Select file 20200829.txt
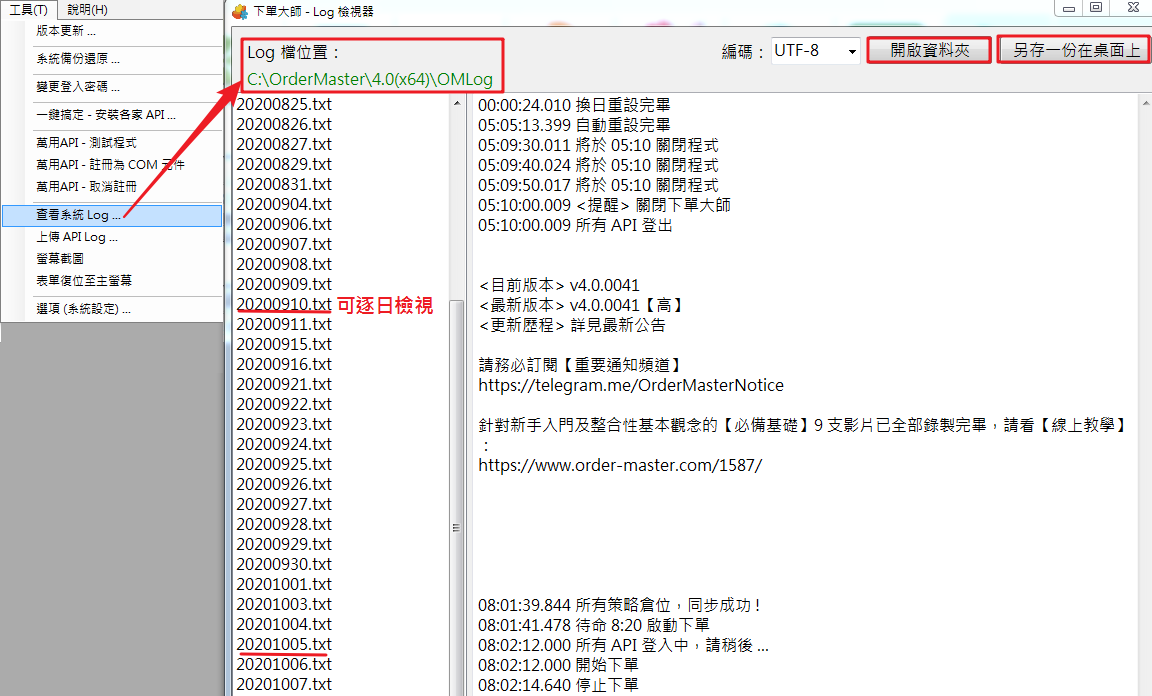Image resolution: width=1152 pixels, height=696 pixels. [284, 164]
